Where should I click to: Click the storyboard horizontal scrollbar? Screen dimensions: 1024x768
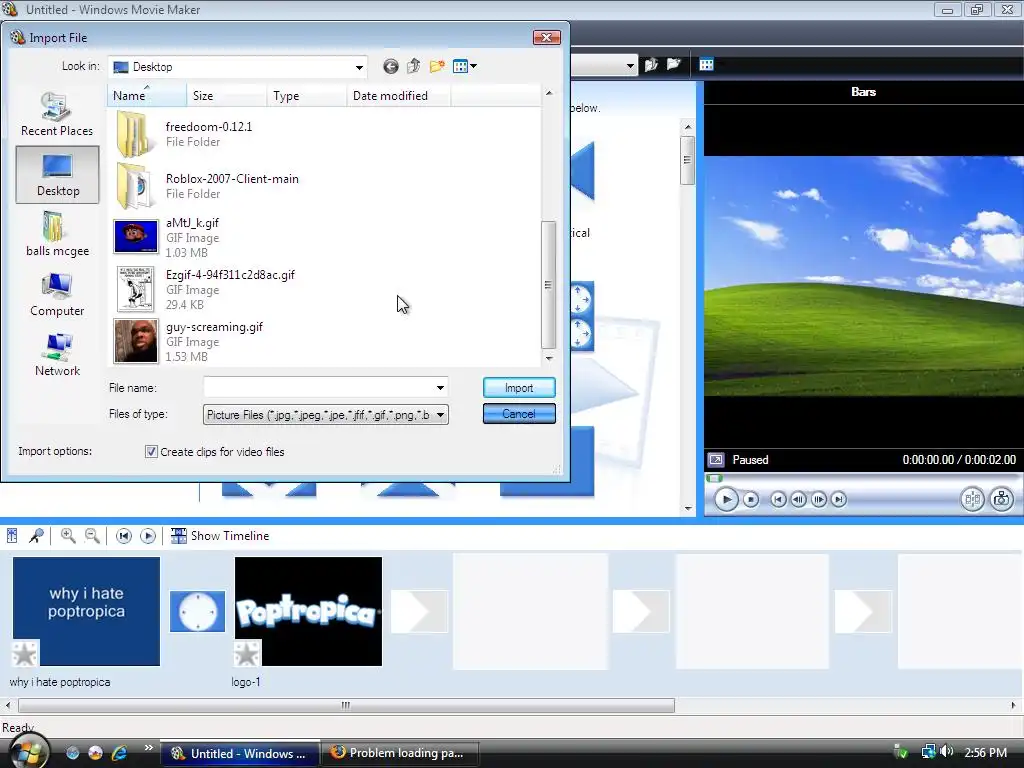pos(346,705)
